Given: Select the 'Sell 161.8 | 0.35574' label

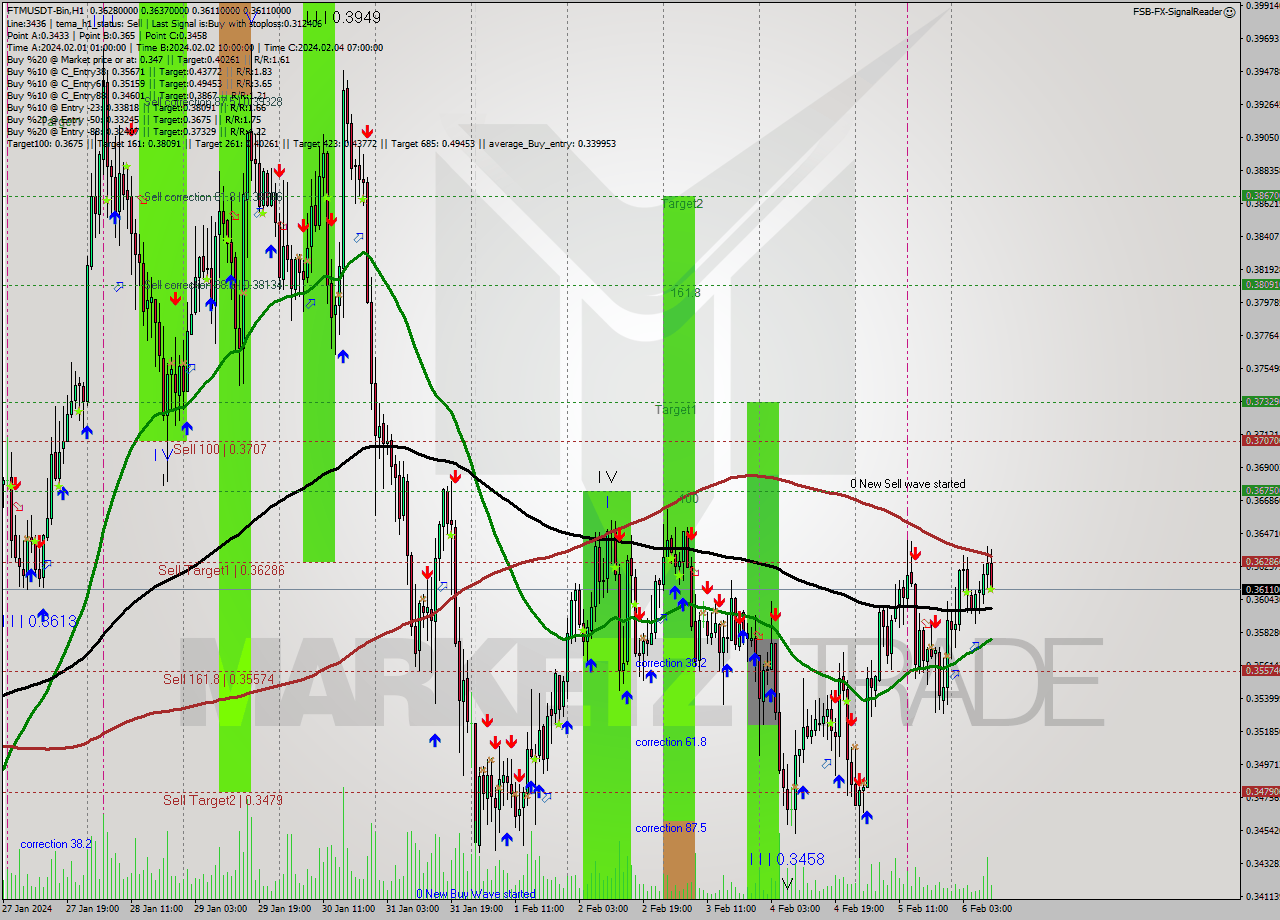Looking at the screenshot, I should point(218,679).
